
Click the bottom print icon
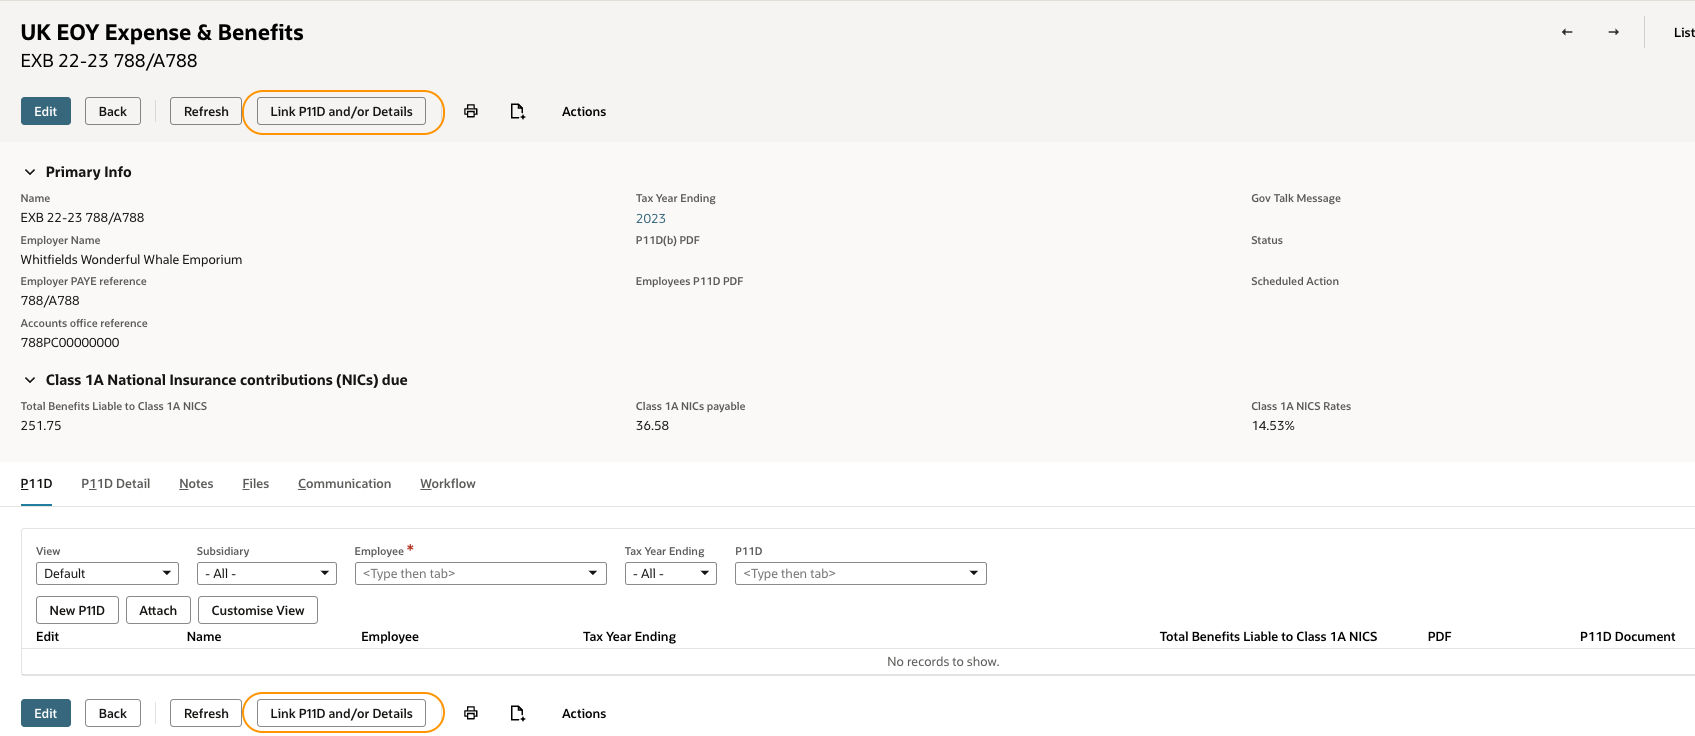click(x=471, y=713)
